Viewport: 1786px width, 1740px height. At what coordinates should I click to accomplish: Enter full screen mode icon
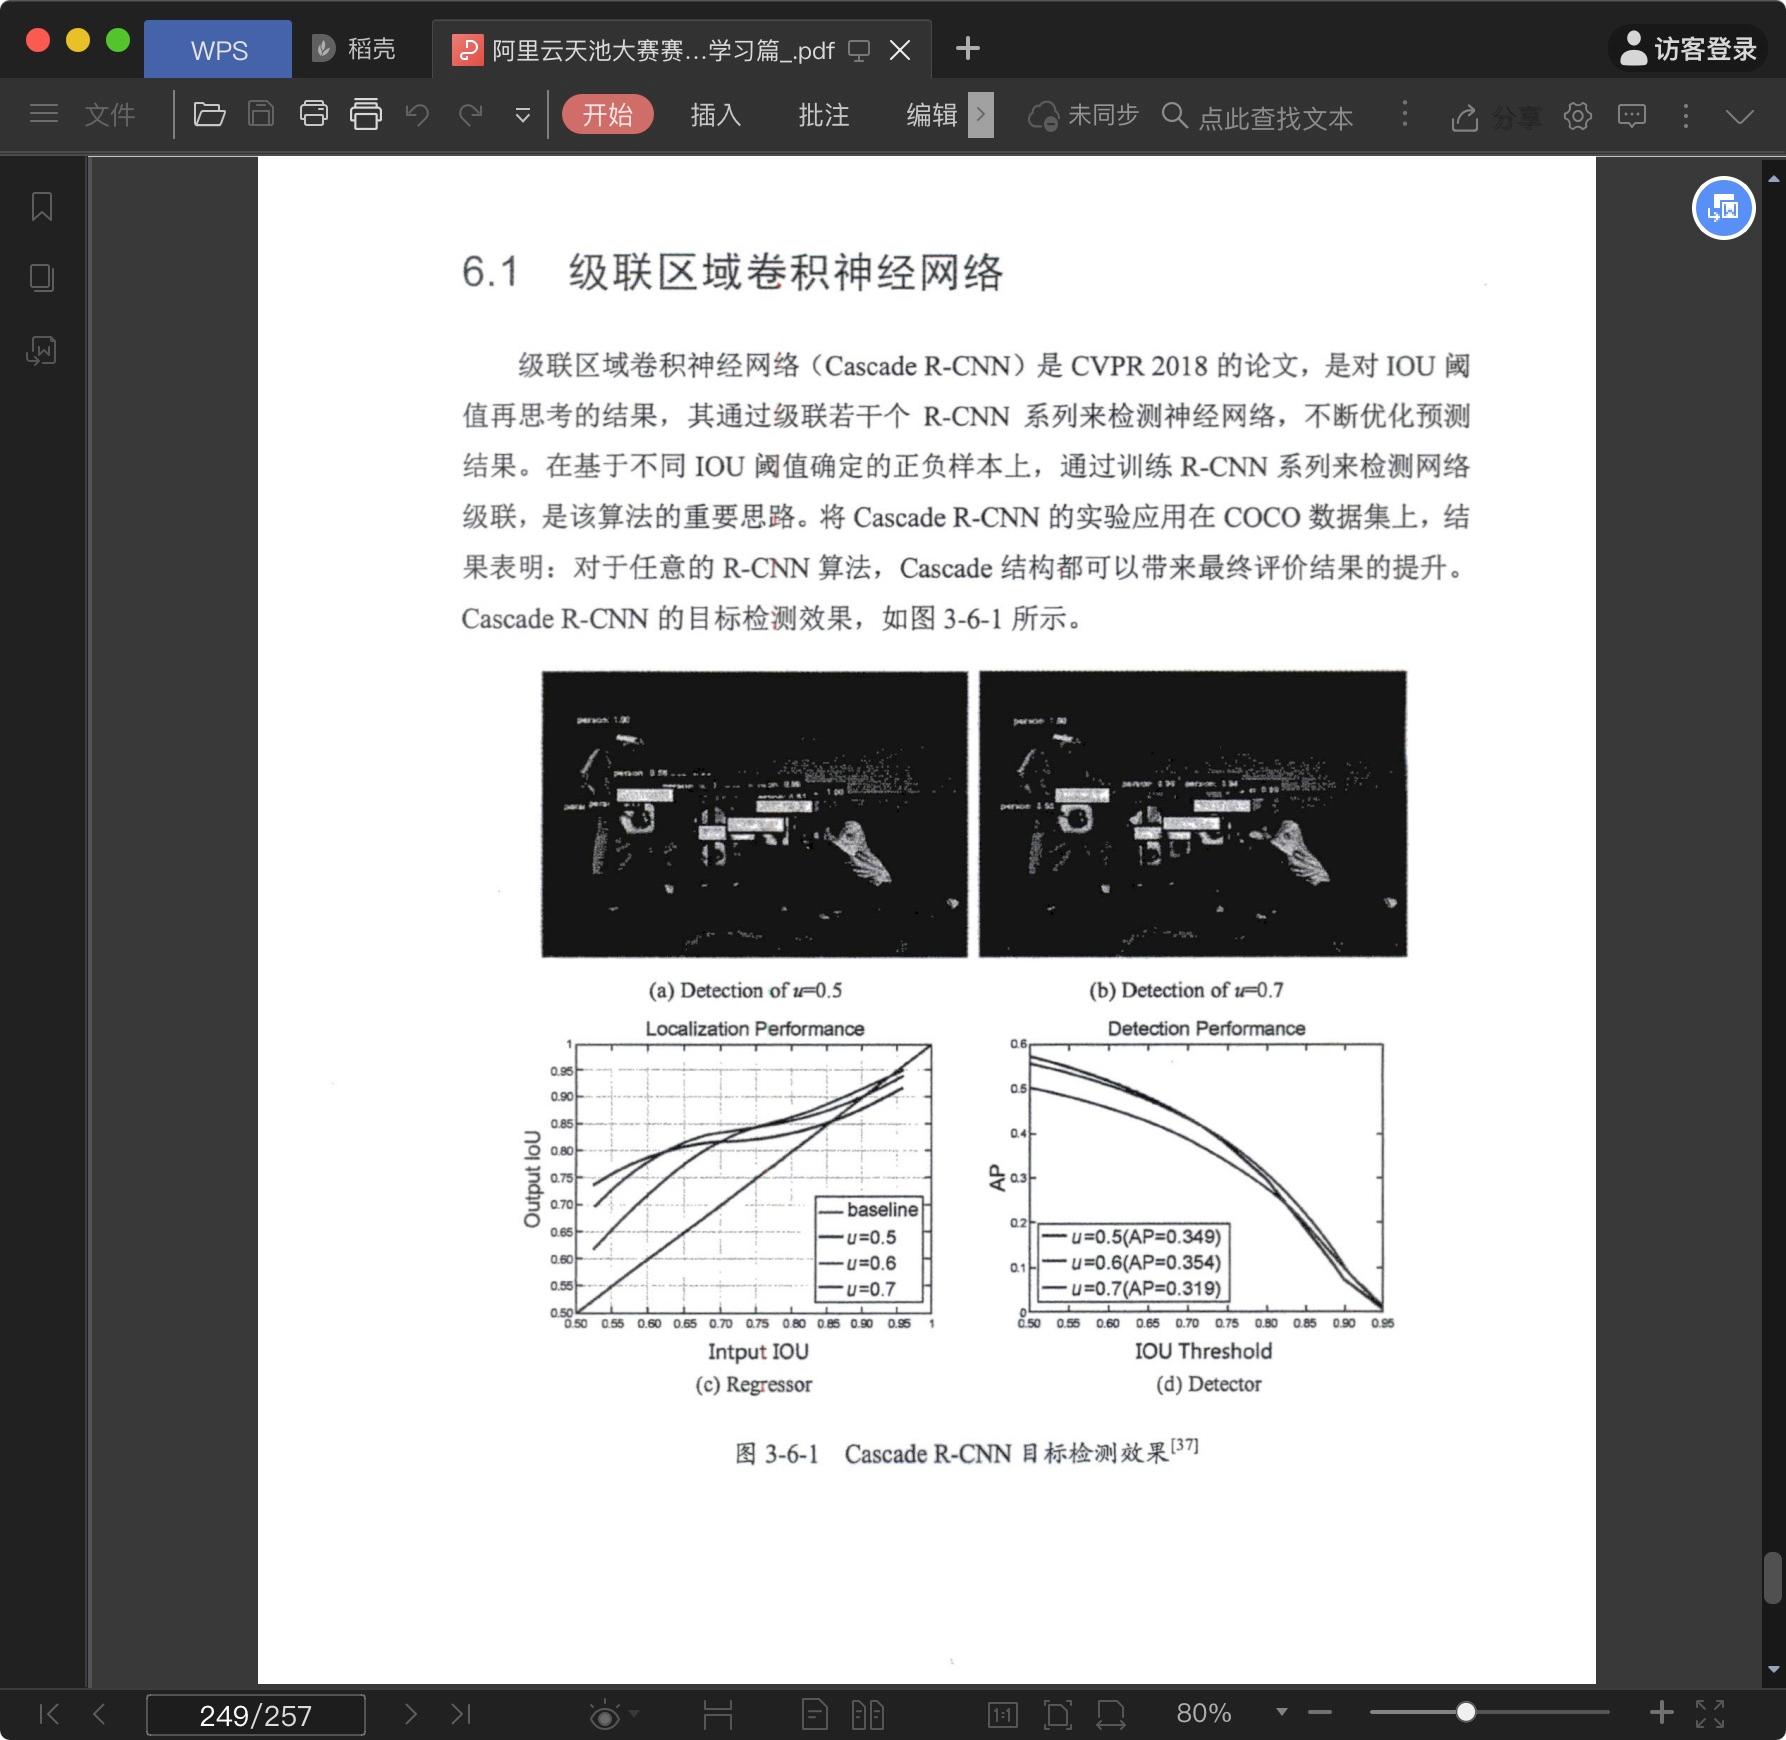coord(1710,1713)
